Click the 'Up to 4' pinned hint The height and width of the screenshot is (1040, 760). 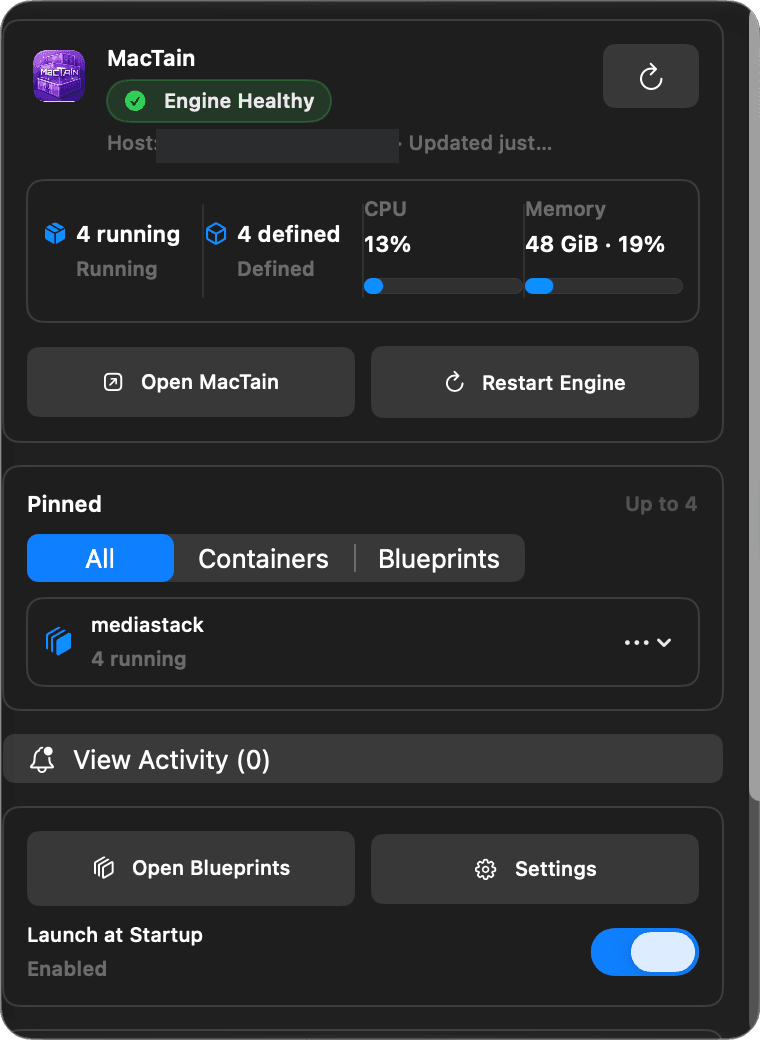(x=661, y=504)
